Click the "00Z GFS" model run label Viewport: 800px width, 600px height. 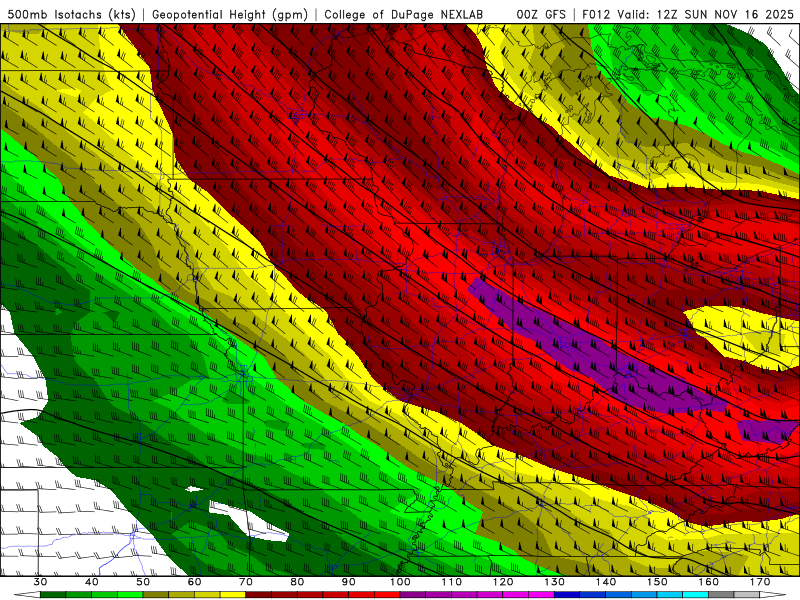point(541,14)
